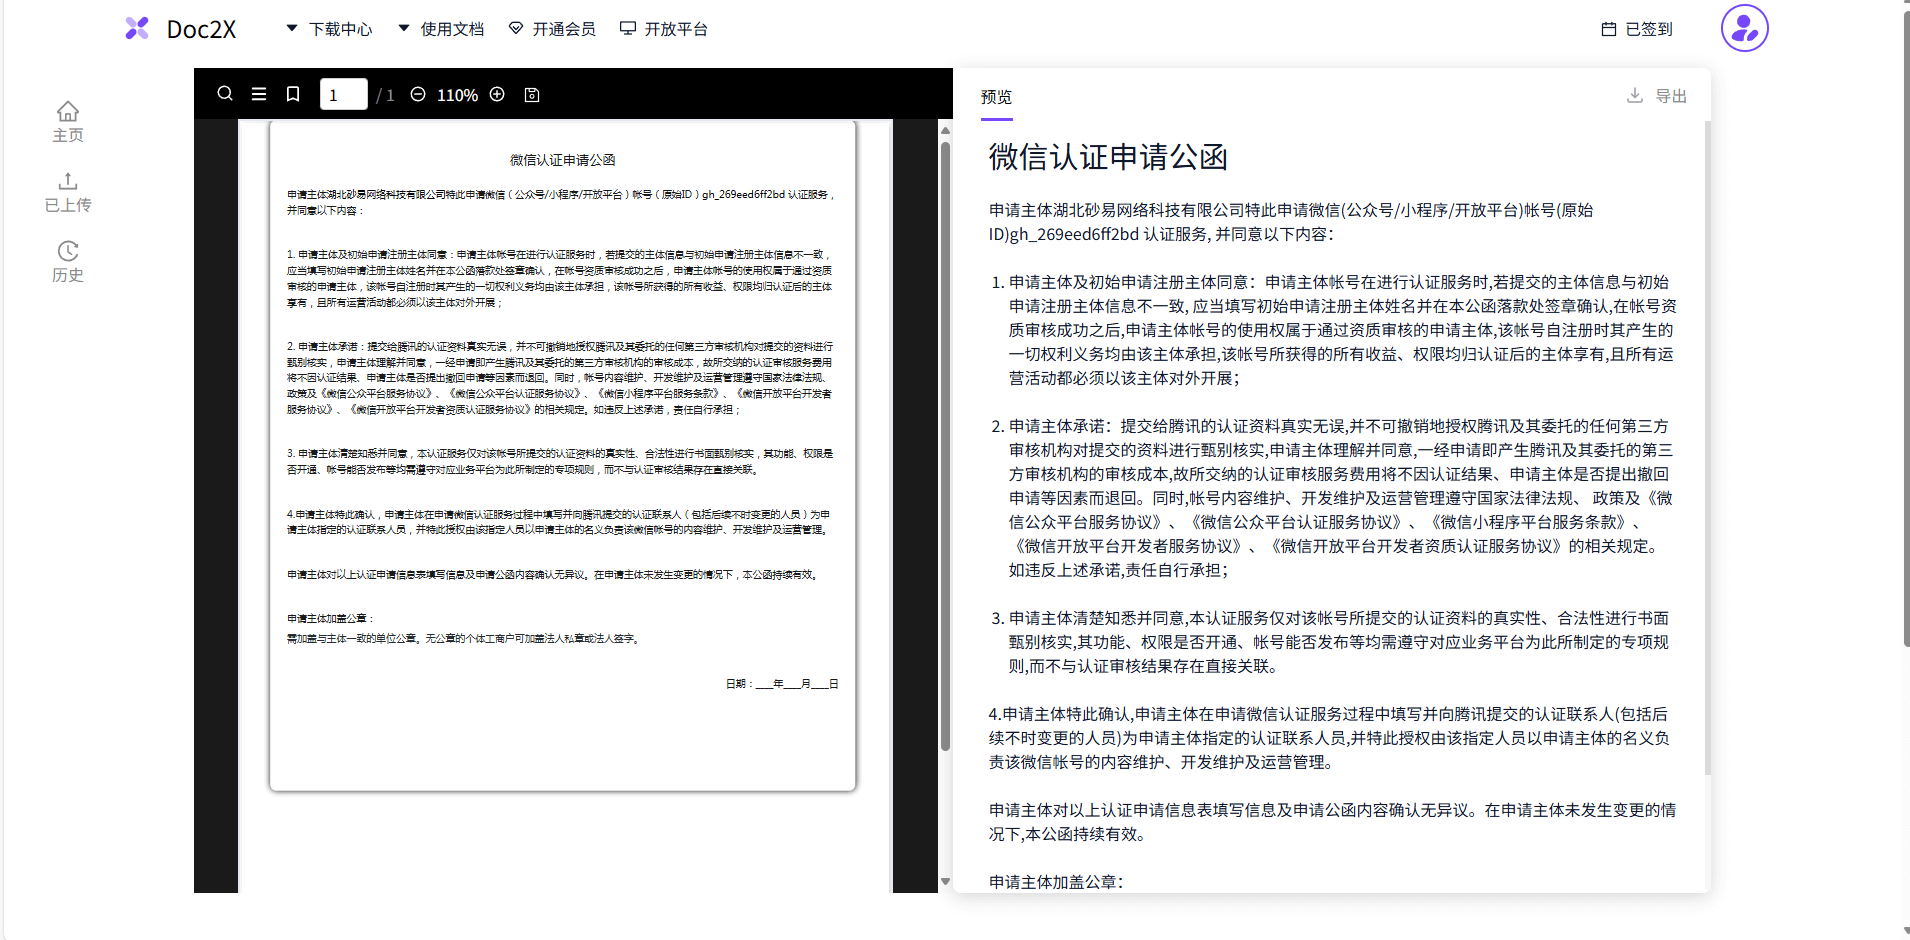Click the page number input field

343,94
